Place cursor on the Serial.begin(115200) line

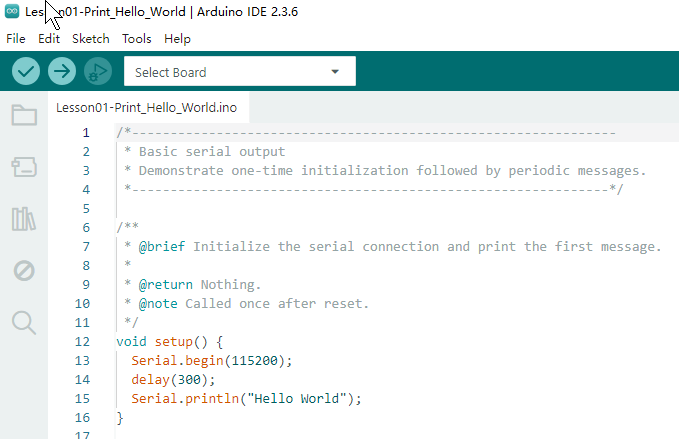pyautogui.click(x=212, y=361)
